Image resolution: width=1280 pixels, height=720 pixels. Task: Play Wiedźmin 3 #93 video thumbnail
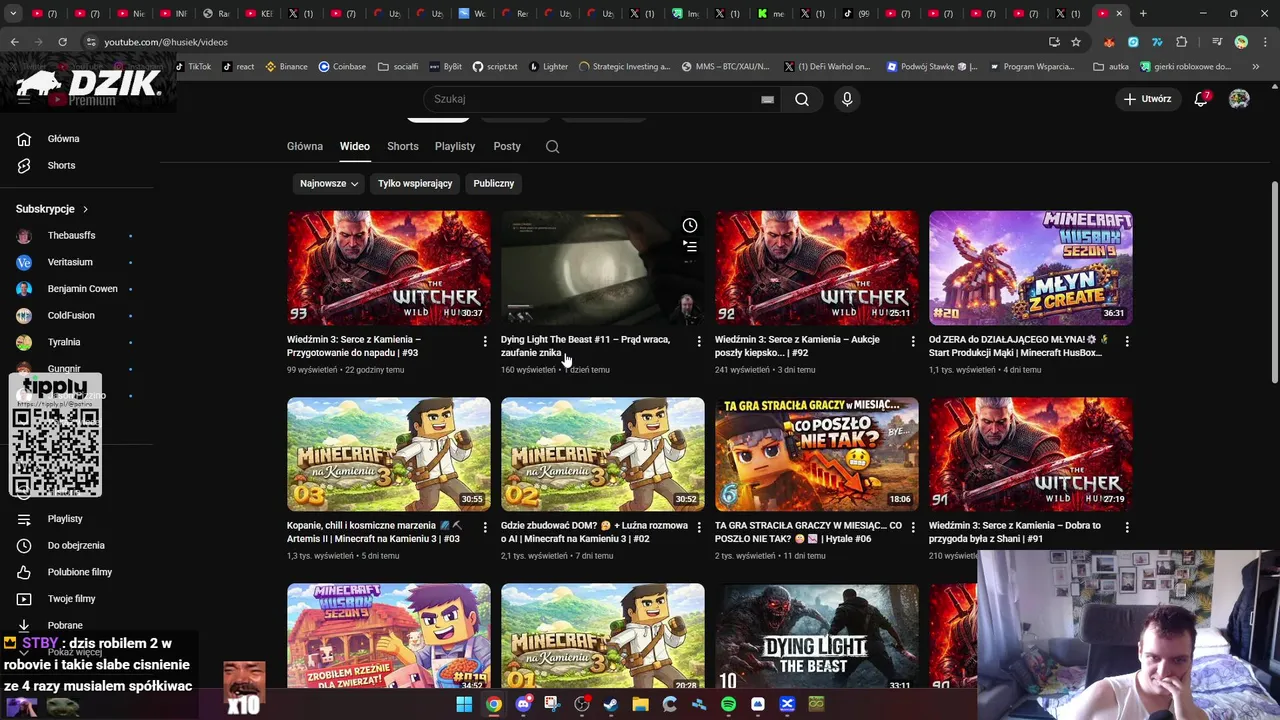[389, 267]
